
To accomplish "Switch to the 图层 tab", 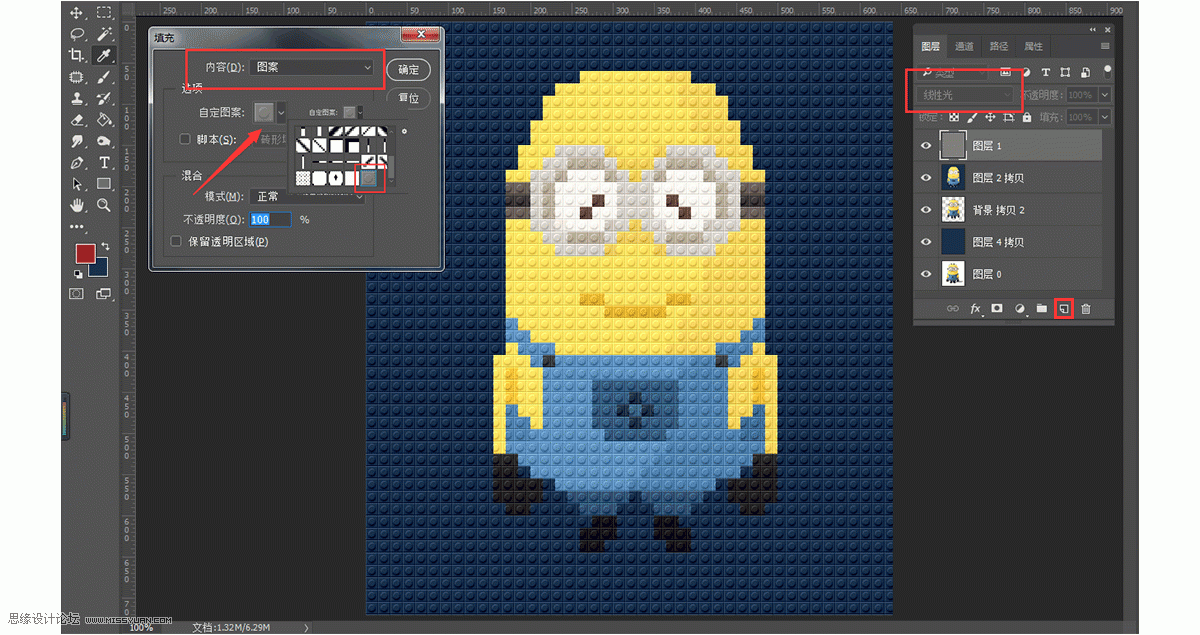I will [x=931, y=47].
